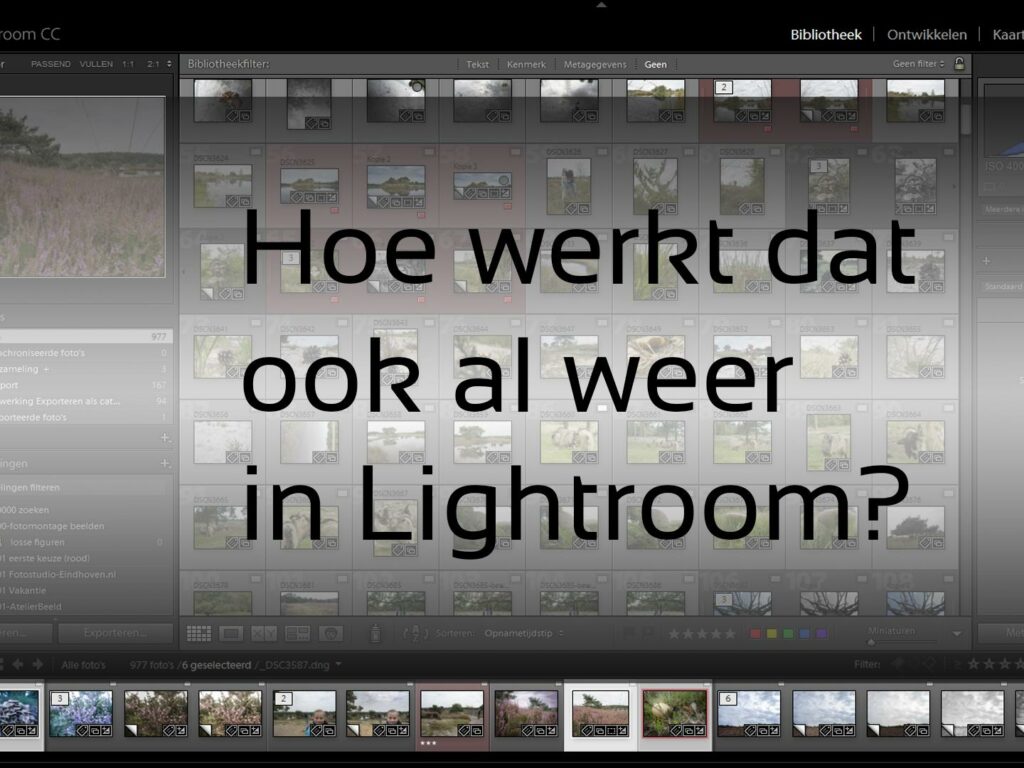Viewport: 1024px width, 768px height.
Task: Open Vakantie collection
Action: point(27,590)
